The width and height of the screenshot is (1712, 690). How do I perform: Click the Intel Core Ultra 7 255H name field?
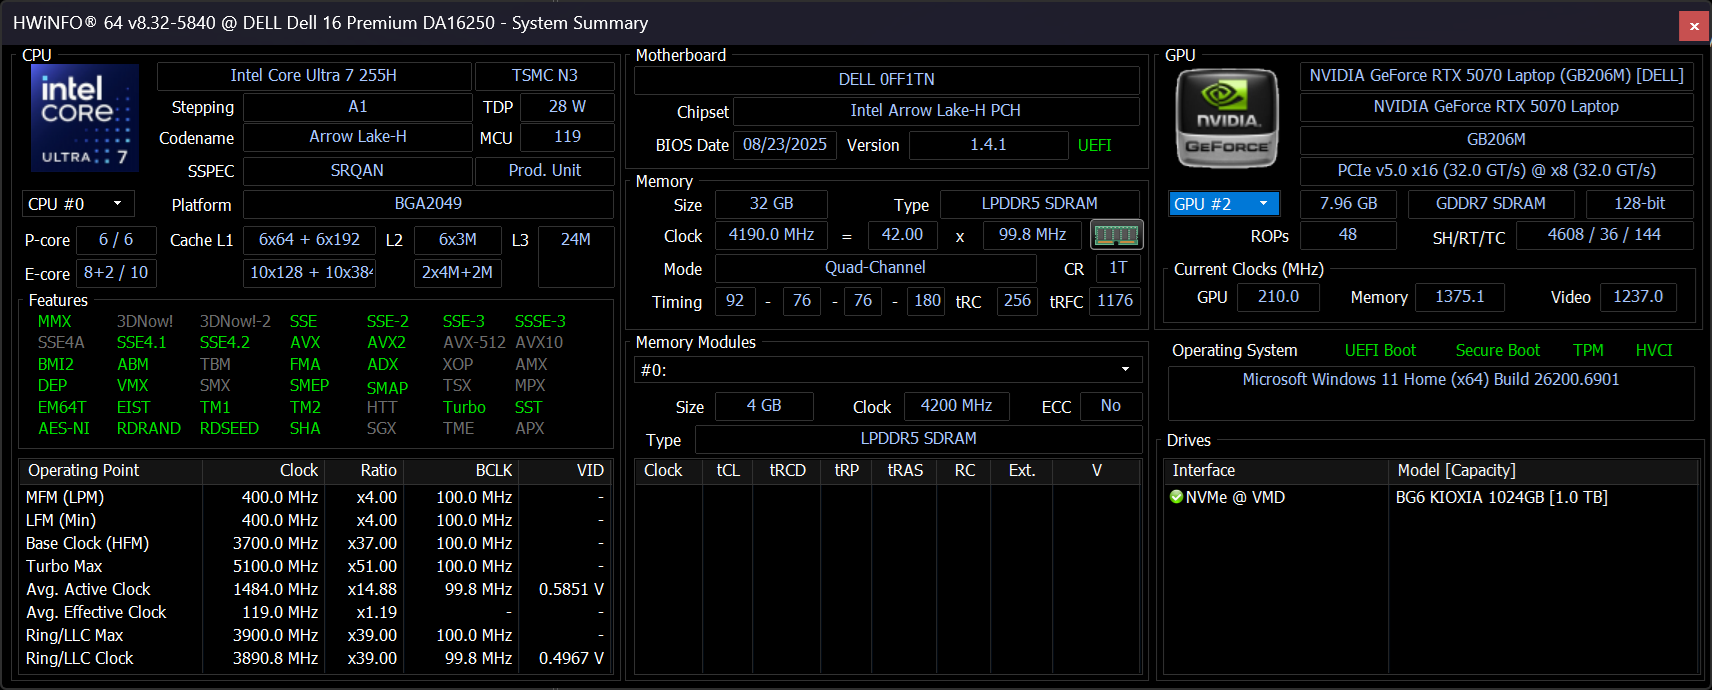313,76
